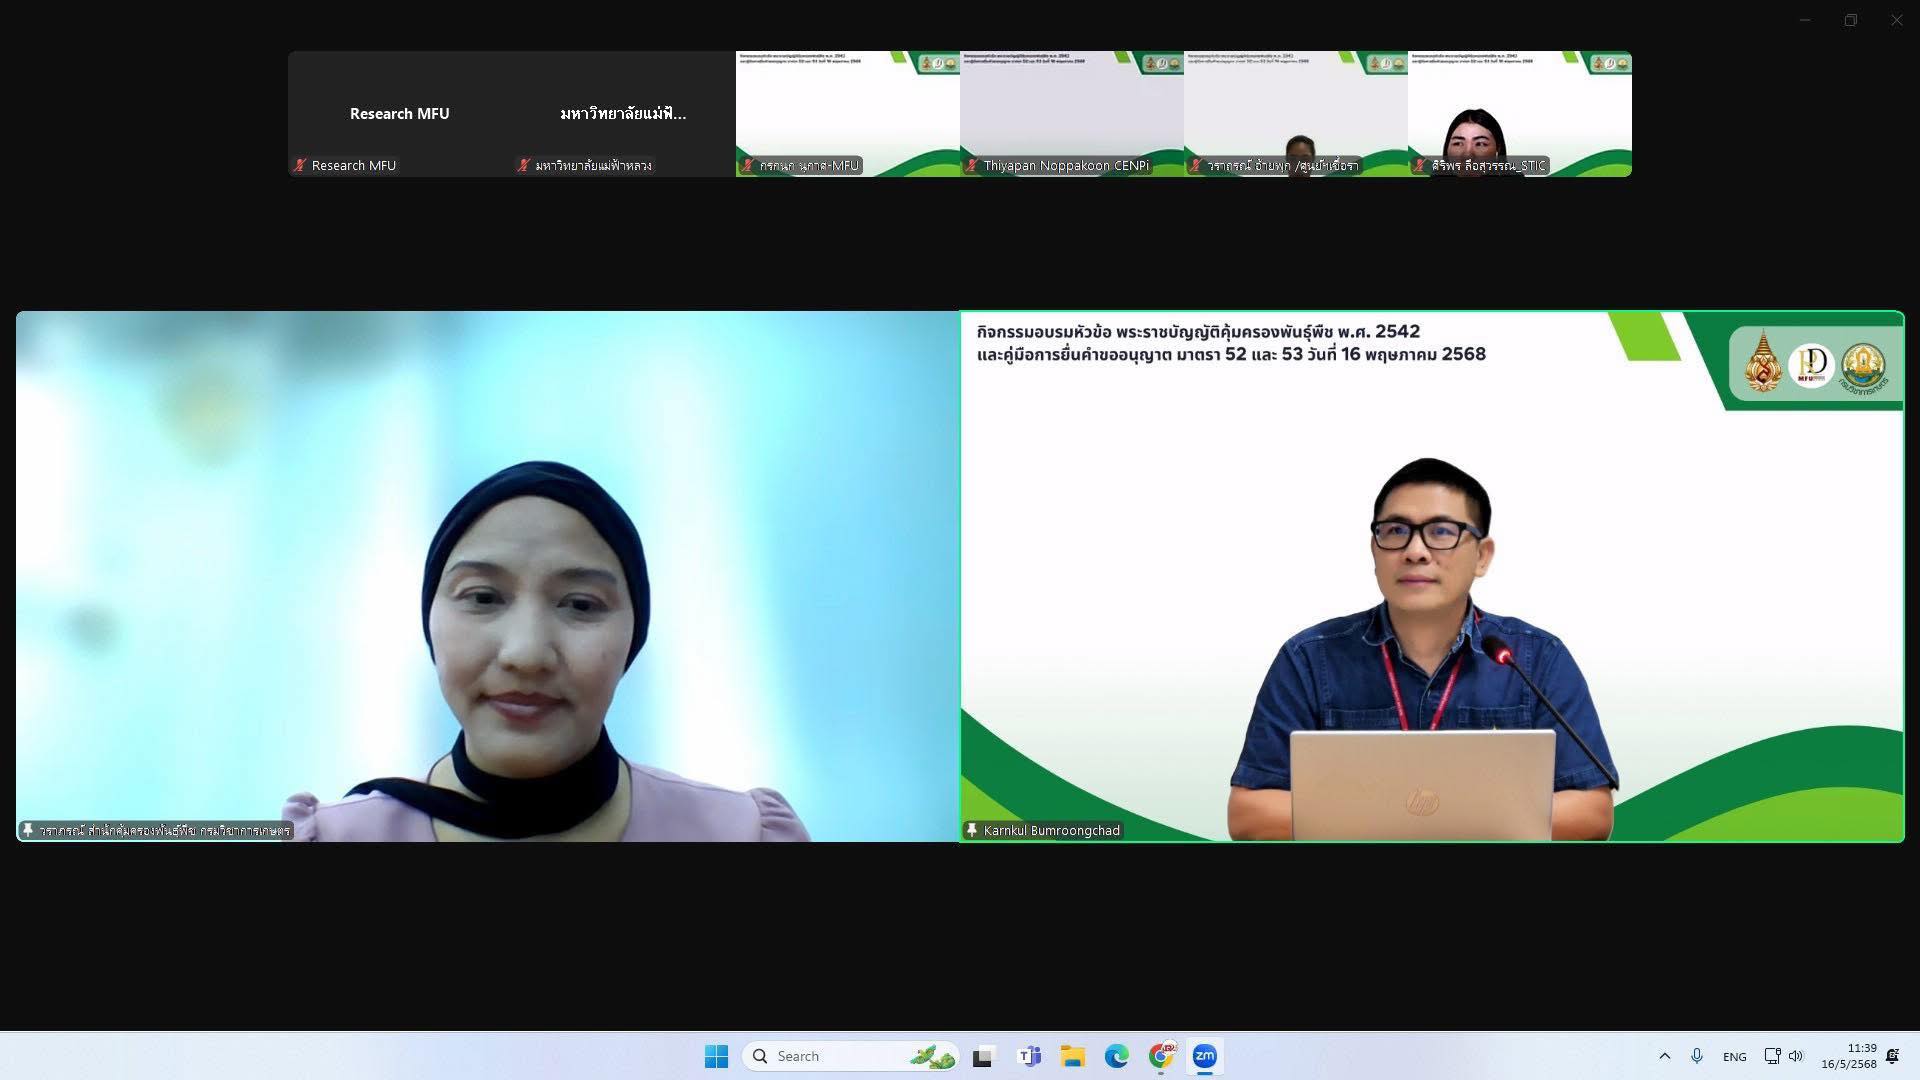This screenshot has height=1080, width=1920.
Task: Click the microphone icon in the system tray
Action: (x=1697, y=1056)
